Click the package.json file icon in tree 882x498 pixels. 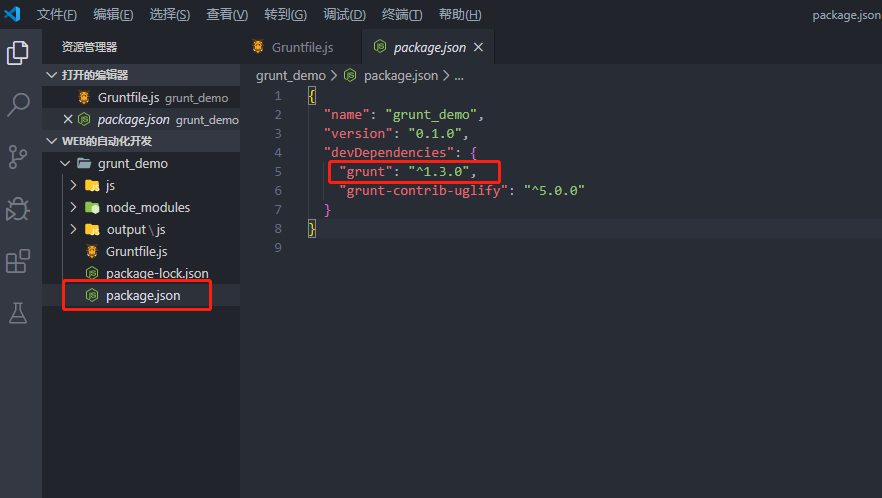point(92,295)
